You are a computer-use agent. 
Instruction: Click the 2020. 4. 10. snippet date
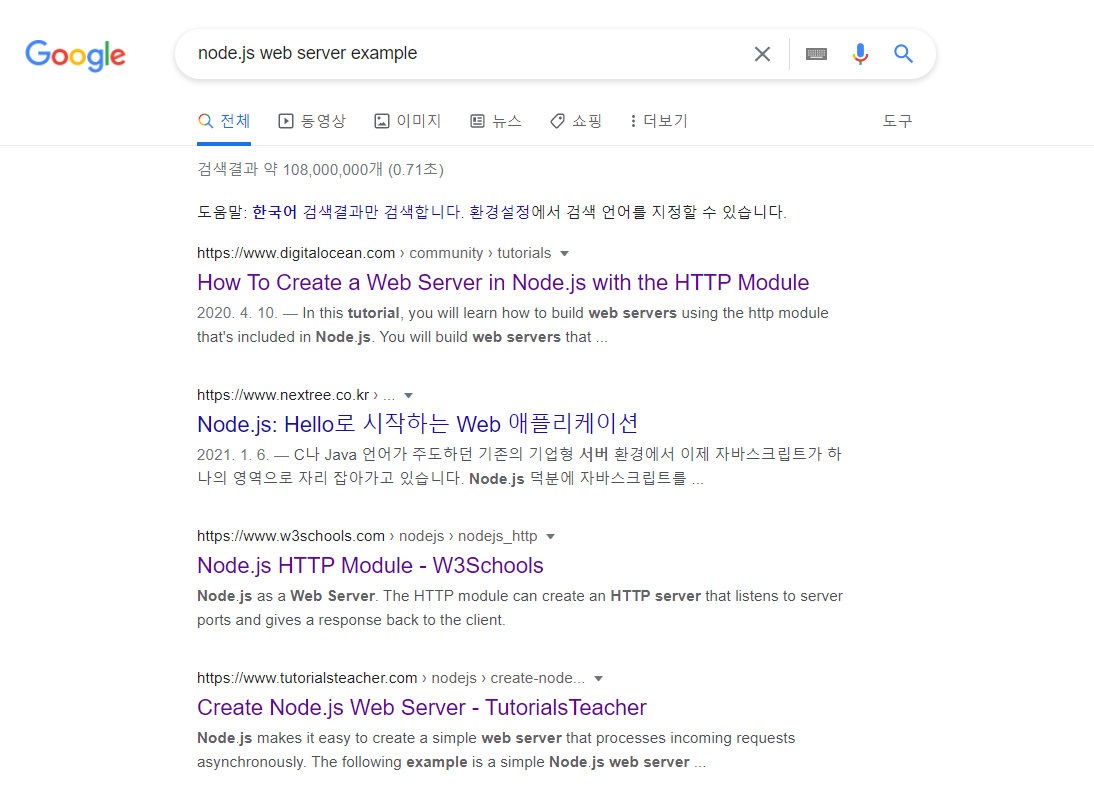[237, 313]
